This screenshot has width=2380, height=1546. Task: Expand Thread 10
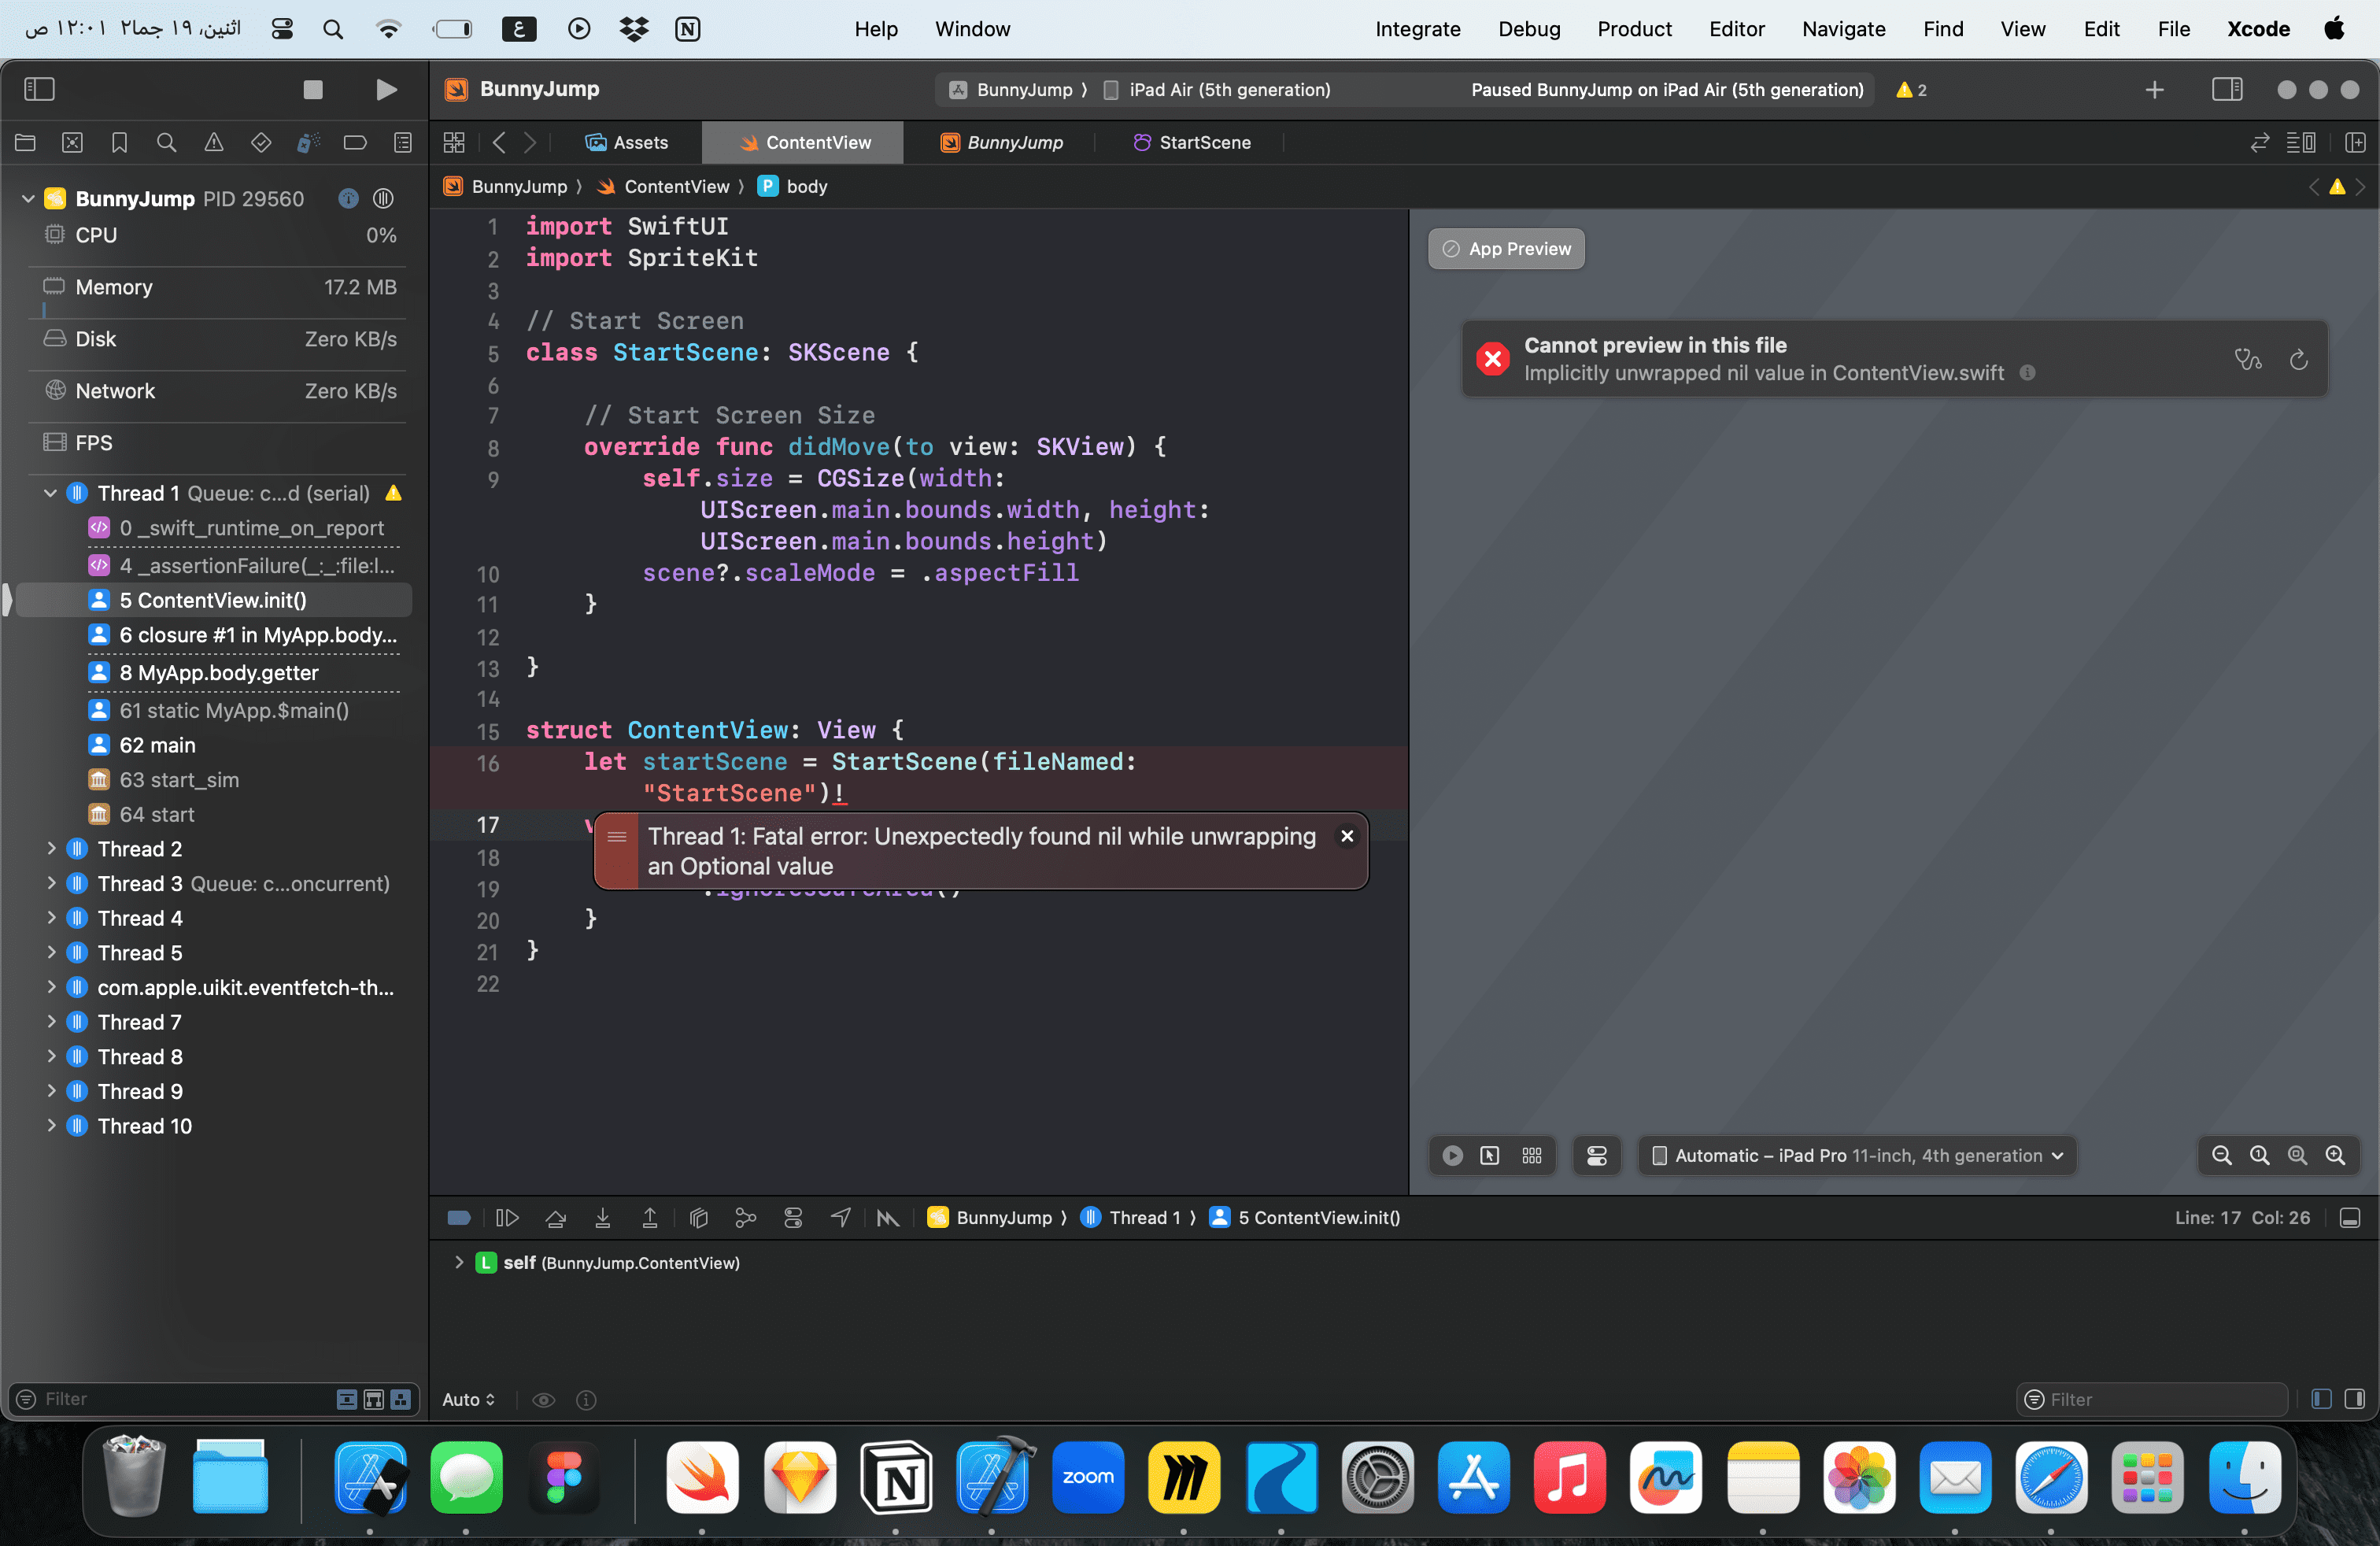pos(50,1125)
